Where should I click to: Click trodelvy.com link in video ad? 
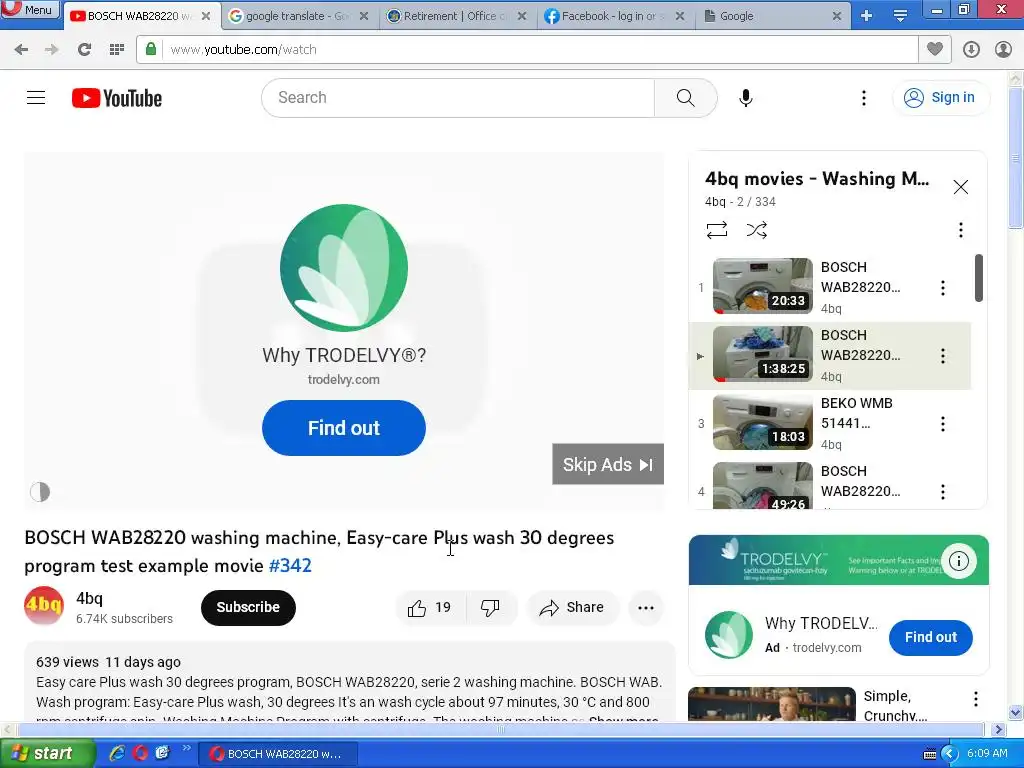pos(344,379)
